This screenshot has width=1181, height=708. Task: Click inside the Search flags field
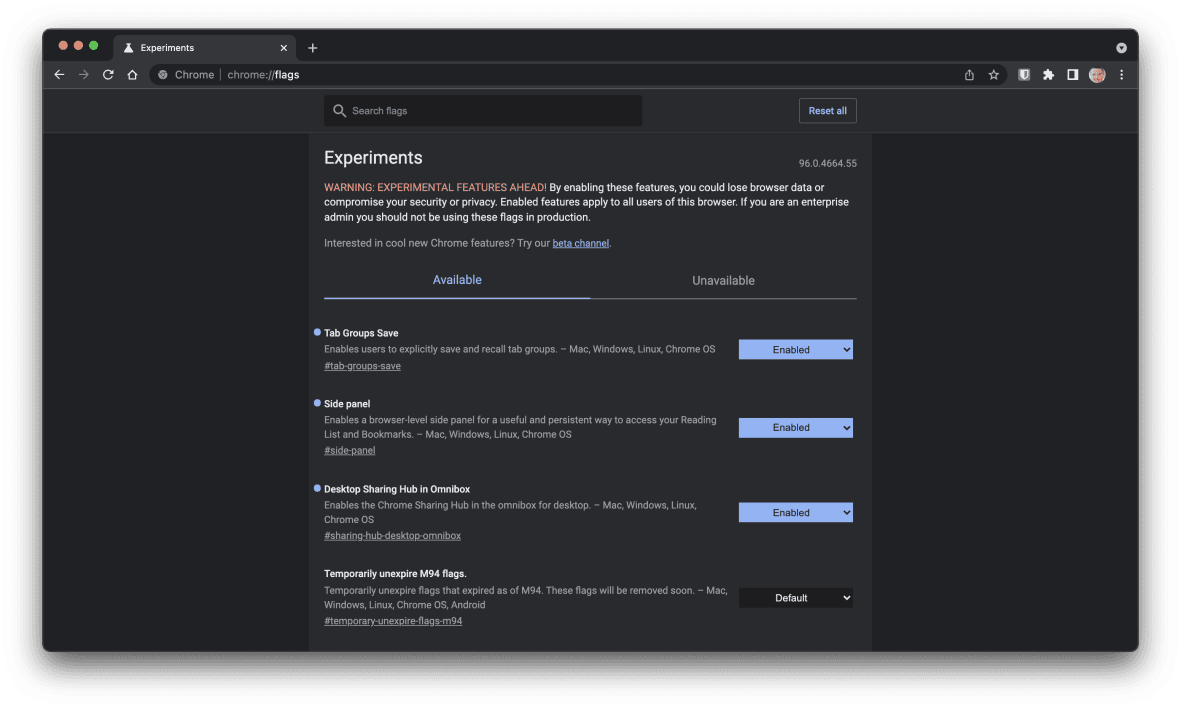coord(483,111)
